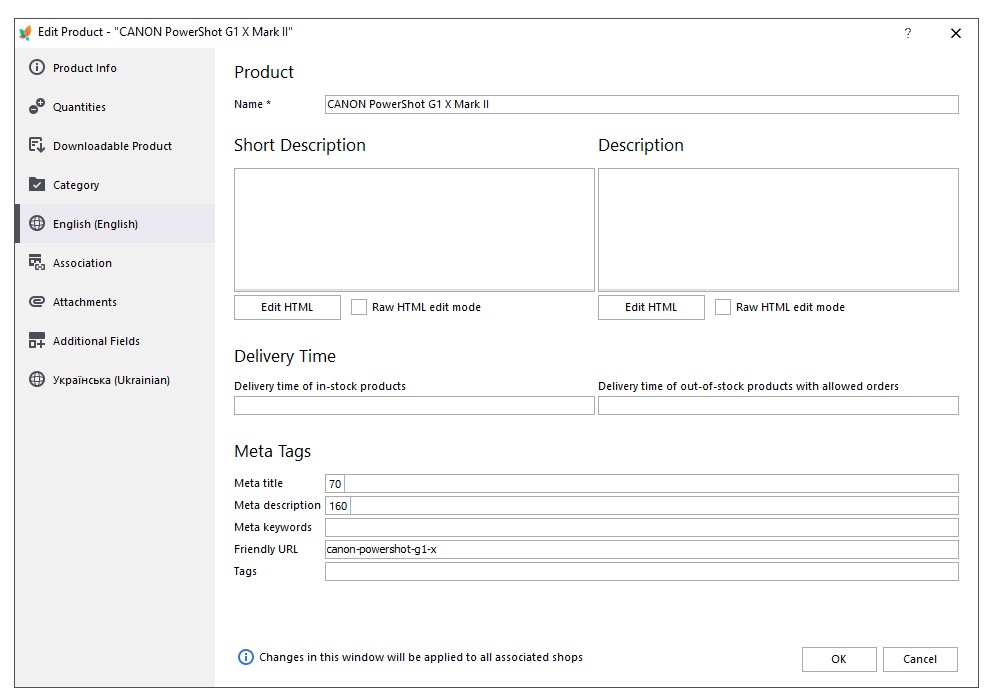
Task: Click the 70 character counter of Meta title
Action: [x=335, y=484]
